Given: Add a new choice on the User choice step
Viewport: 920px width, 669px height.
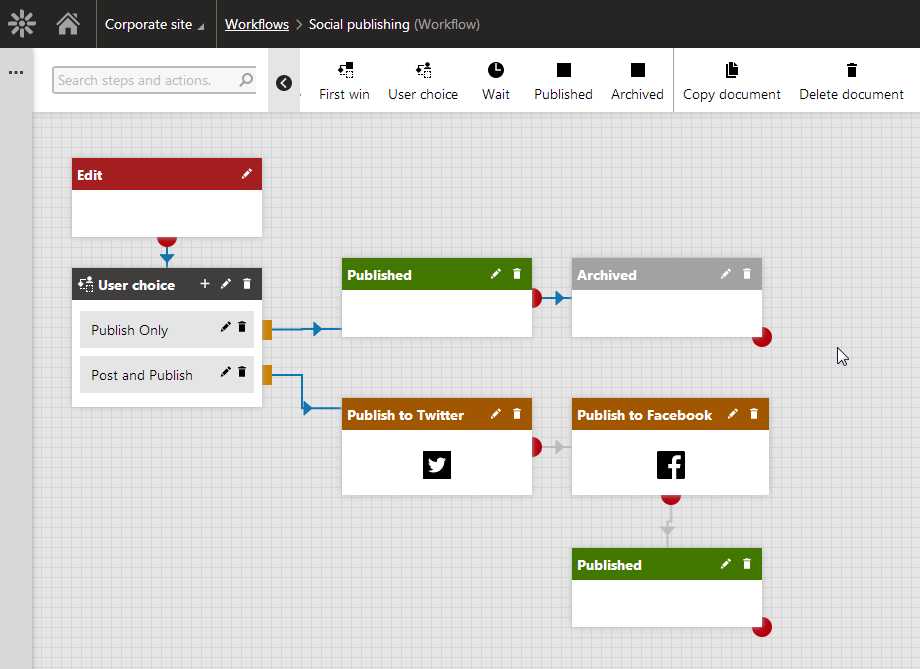Looking at the screenshot, I should coord(205,284).
